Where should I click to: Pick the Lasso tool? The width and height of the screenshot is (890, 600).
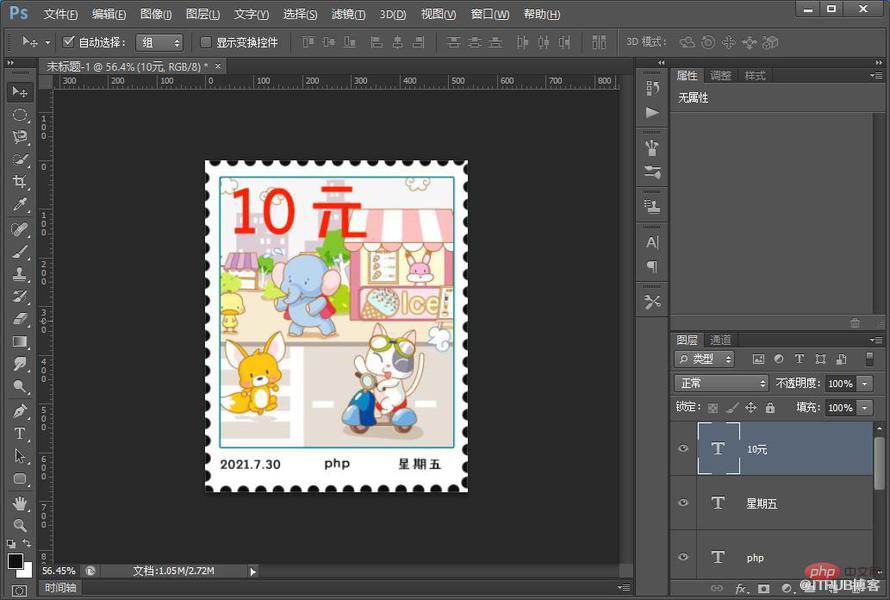coord(20,137)
